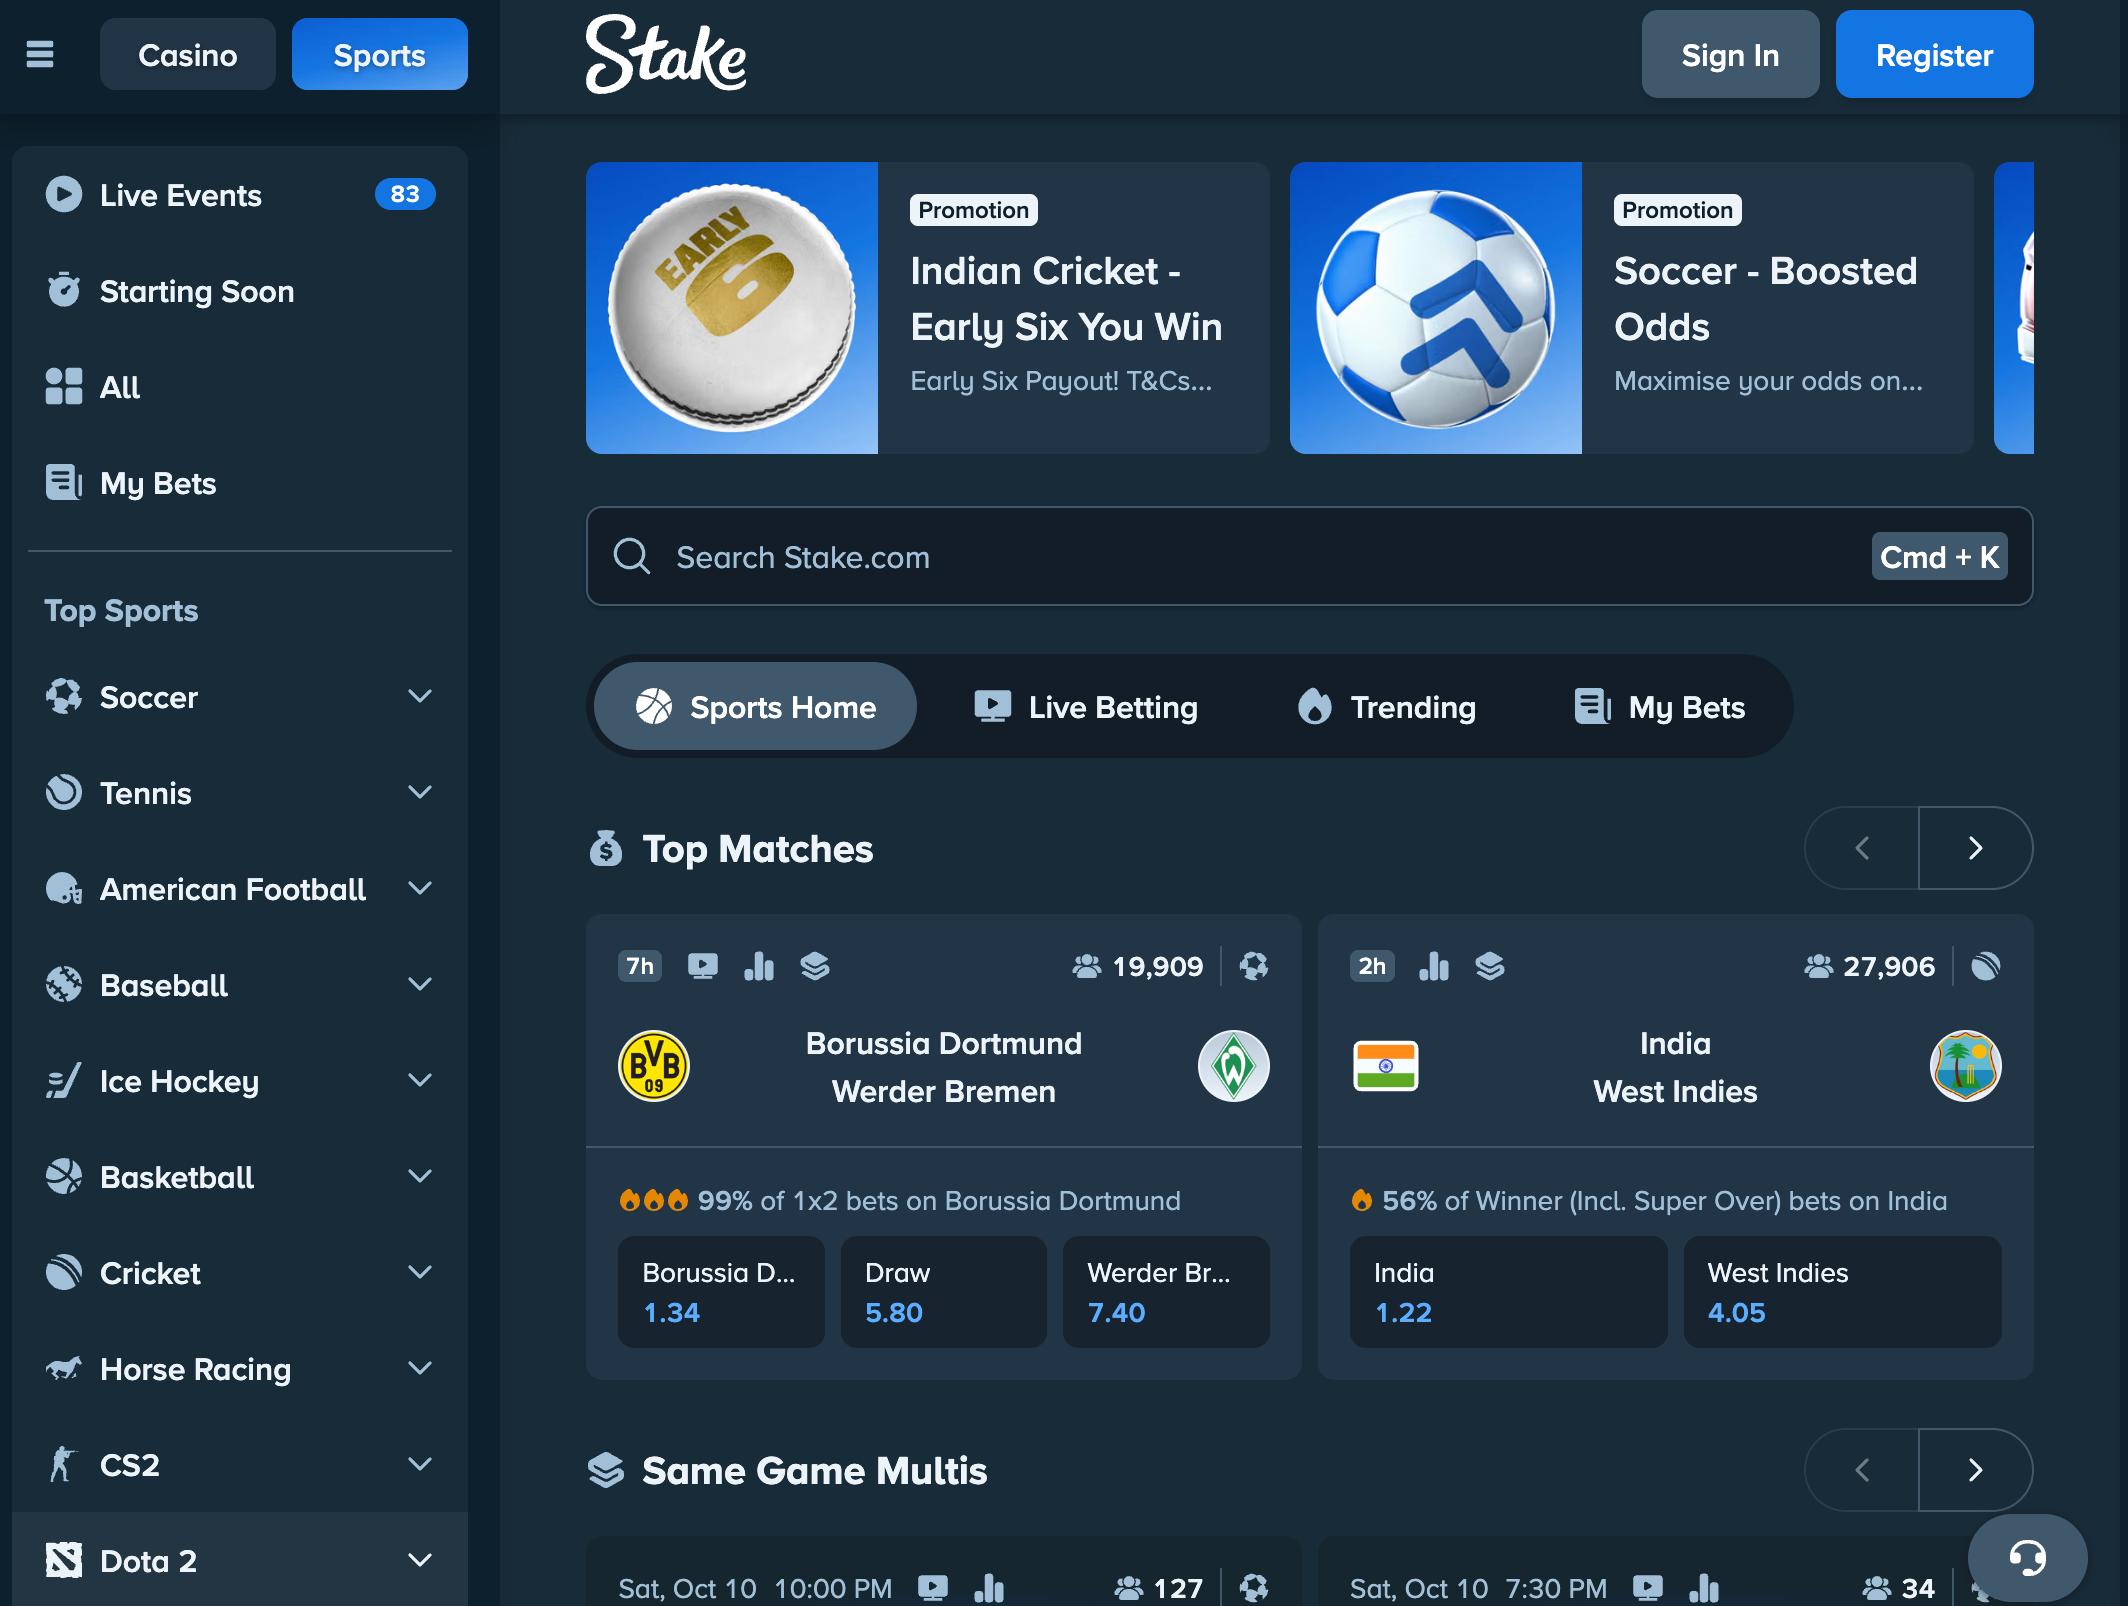Click the West Indies team crest
This screenshot has width=2128, height=1606.
click(x=1966, y=1066)
